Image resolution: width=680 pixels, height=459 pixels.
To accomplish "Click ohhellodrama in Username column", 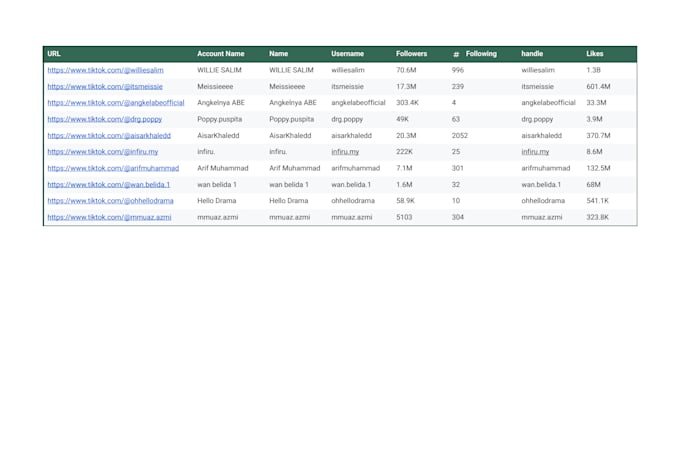I will click(x=353, y=201).
